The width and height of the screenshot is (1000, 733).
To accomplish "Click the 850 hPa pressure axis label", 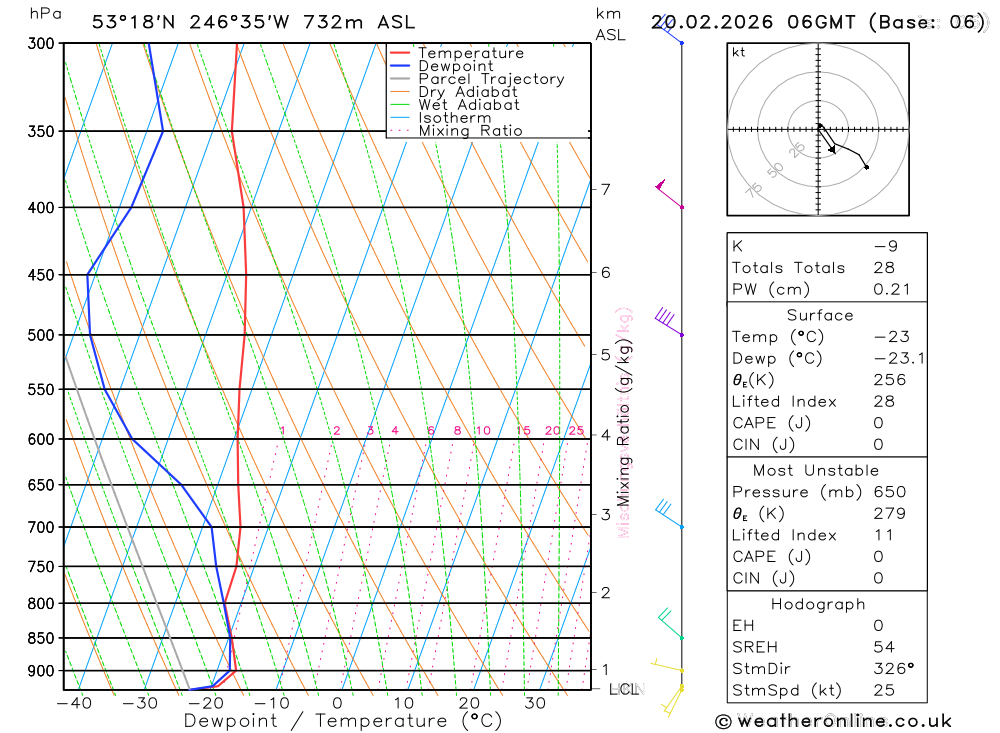I will (41, 638).
